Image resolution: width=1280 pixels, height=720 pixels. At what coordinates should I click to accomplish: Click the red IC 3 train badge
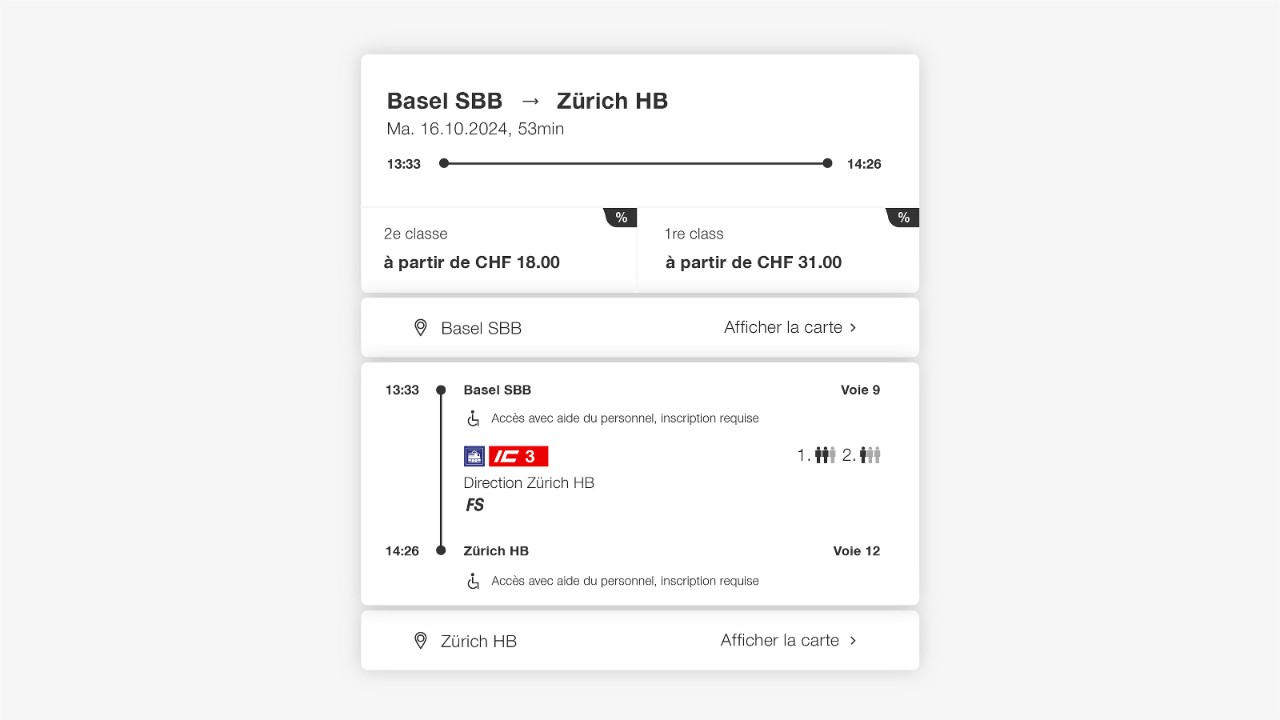(x=518, y=456)
